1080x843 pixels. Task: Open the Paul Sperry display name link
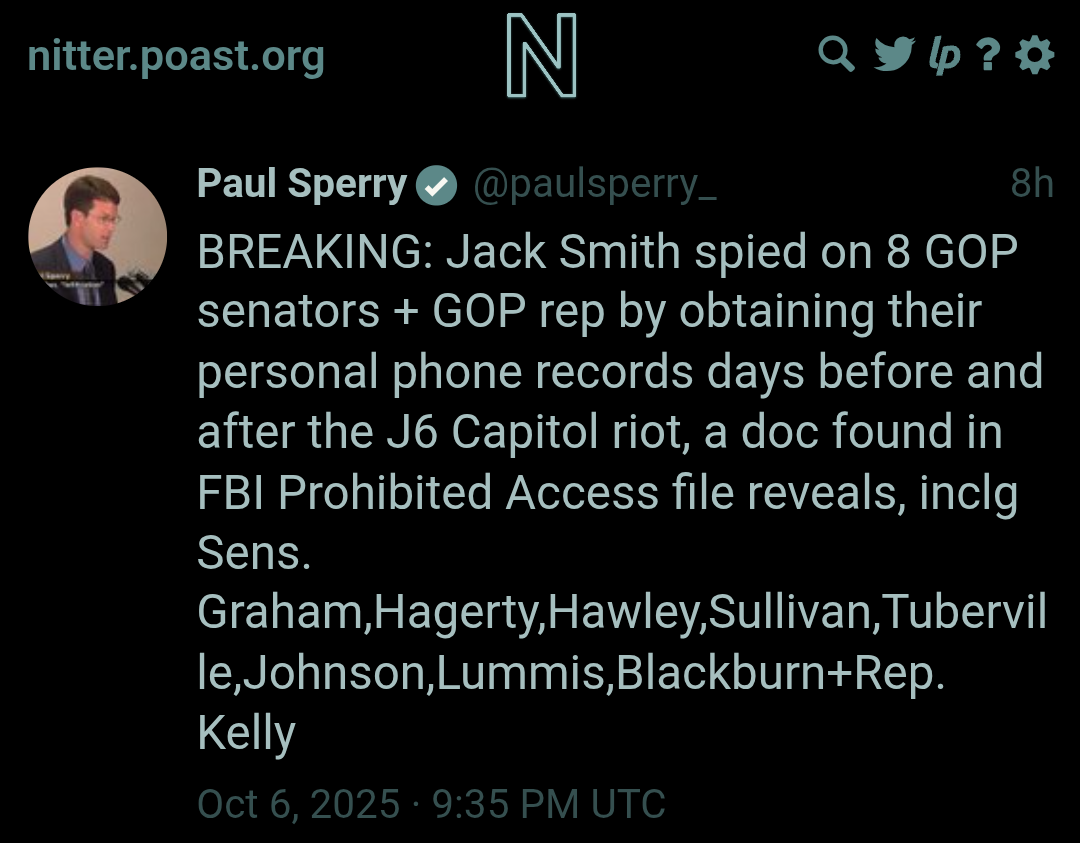[x=302, y=184]
